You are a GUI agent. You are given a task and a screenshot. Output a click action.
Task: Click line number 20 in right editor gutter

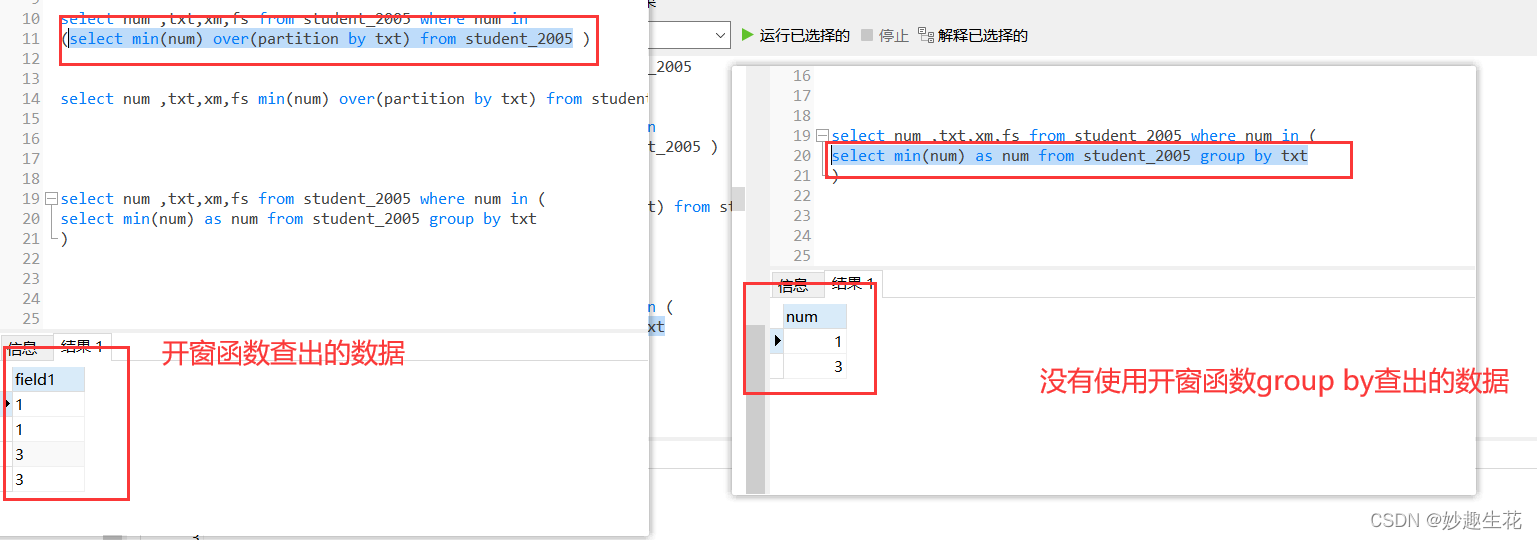click(801, 156)
